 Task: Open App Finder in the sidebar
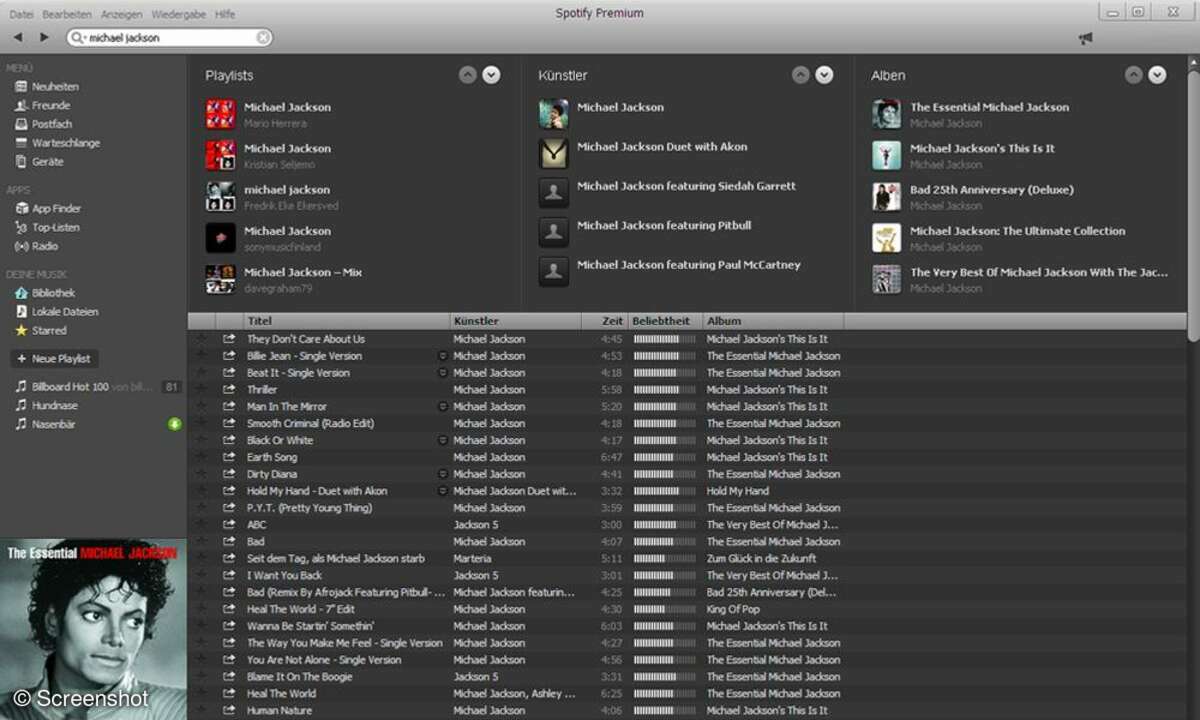[x=56, y=209]
